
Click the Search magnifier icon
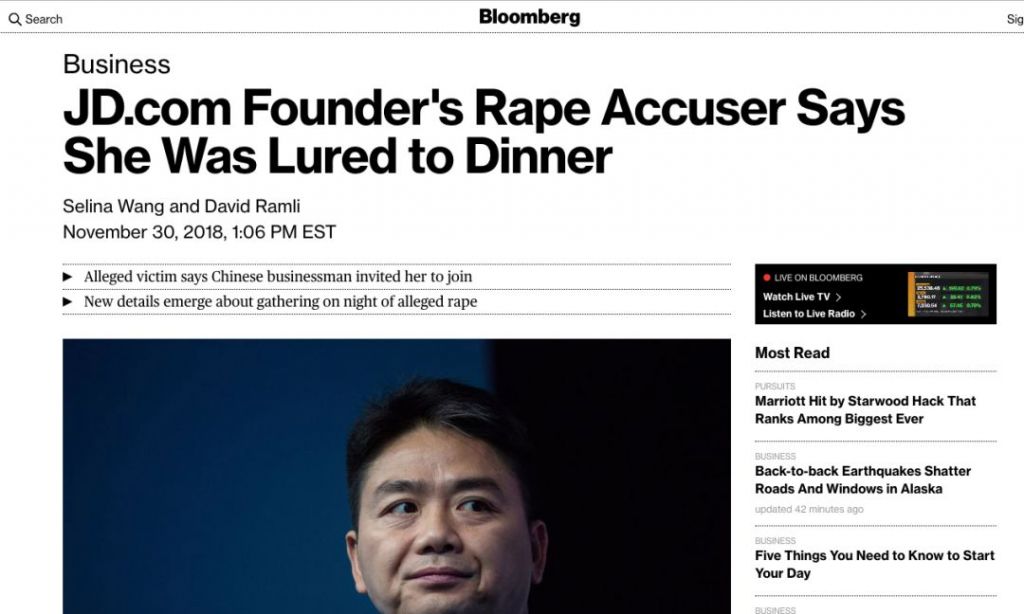pos(14,19)
